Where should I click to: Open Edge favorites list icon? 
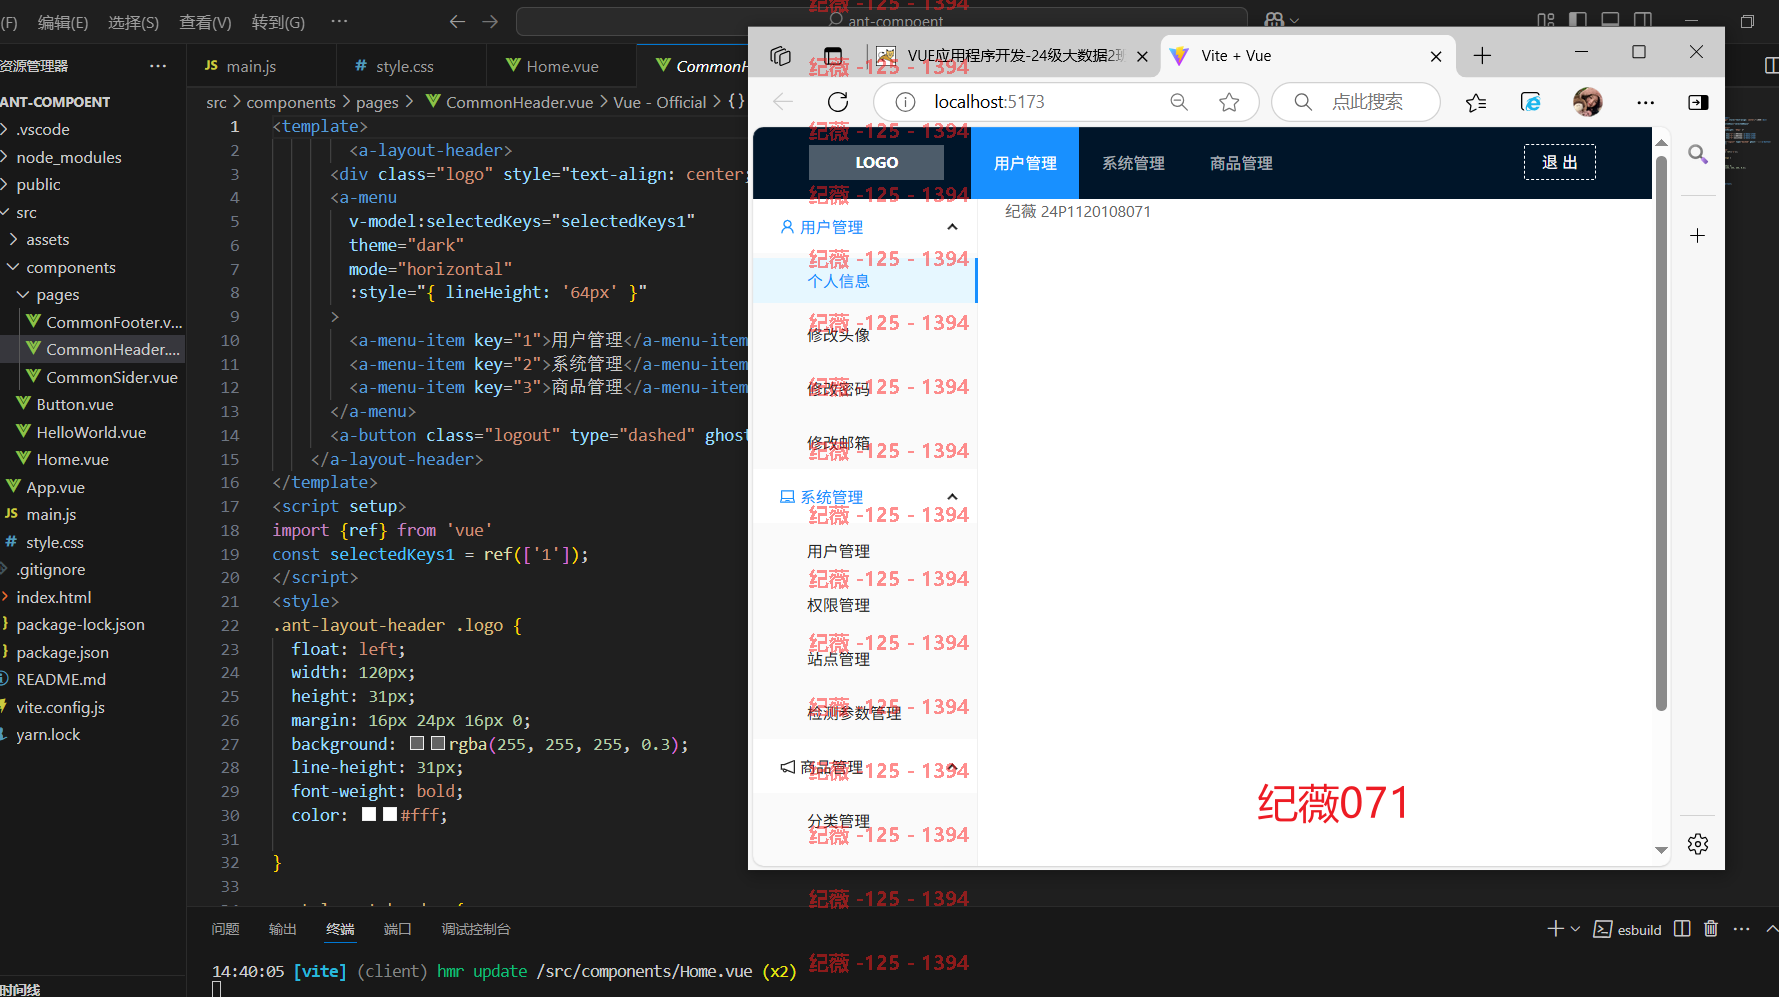pos(1476,102)
